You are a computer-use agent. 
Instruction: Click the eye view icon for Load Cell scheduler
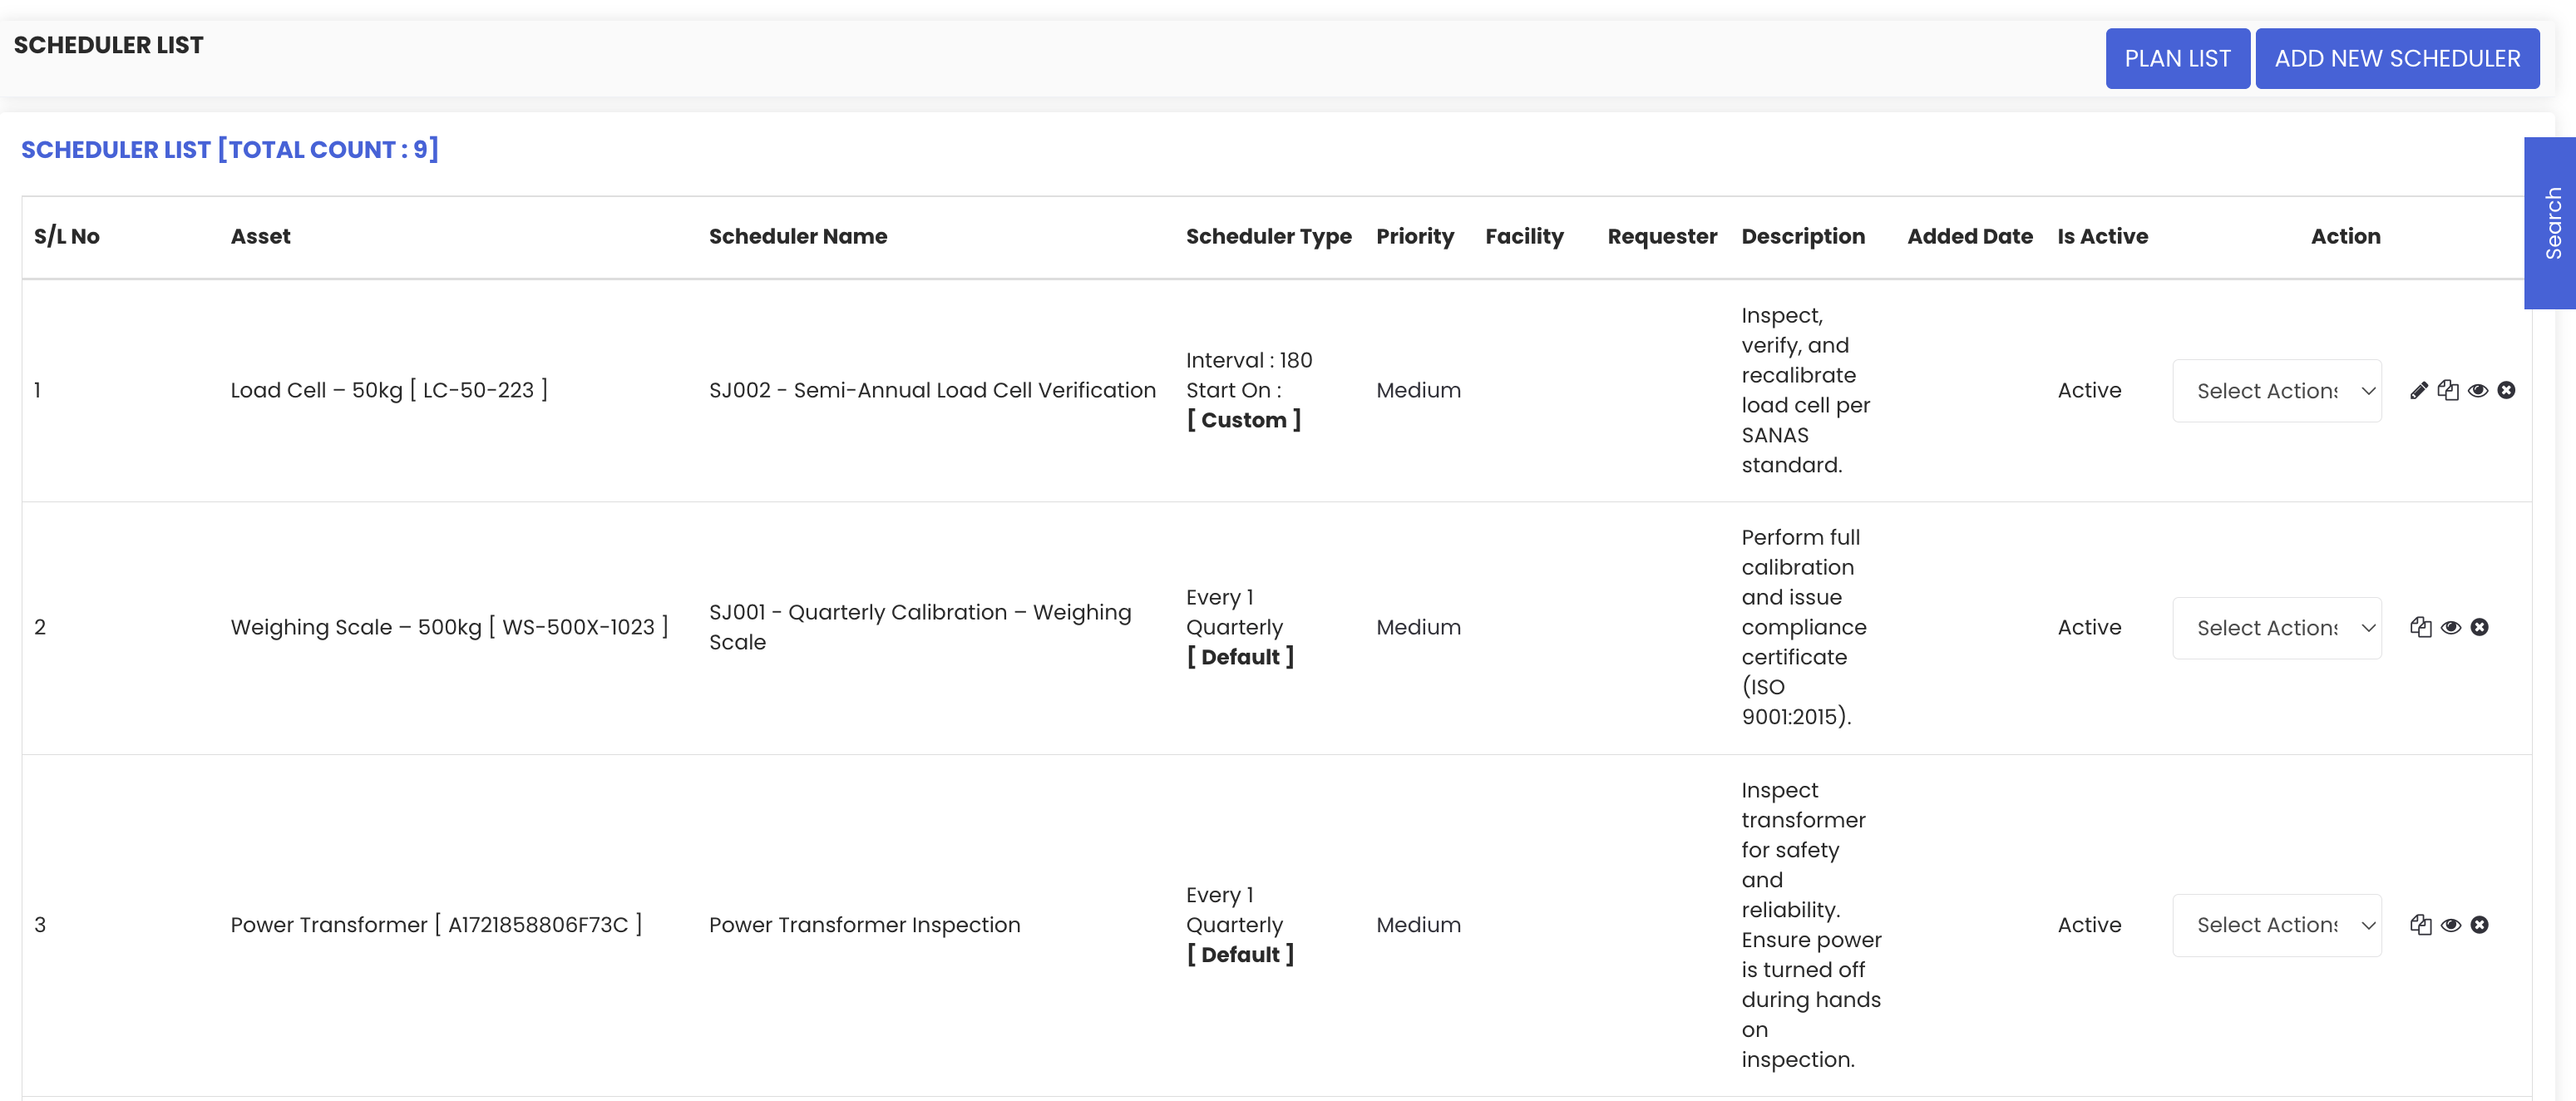click(x=2478, y=390)
